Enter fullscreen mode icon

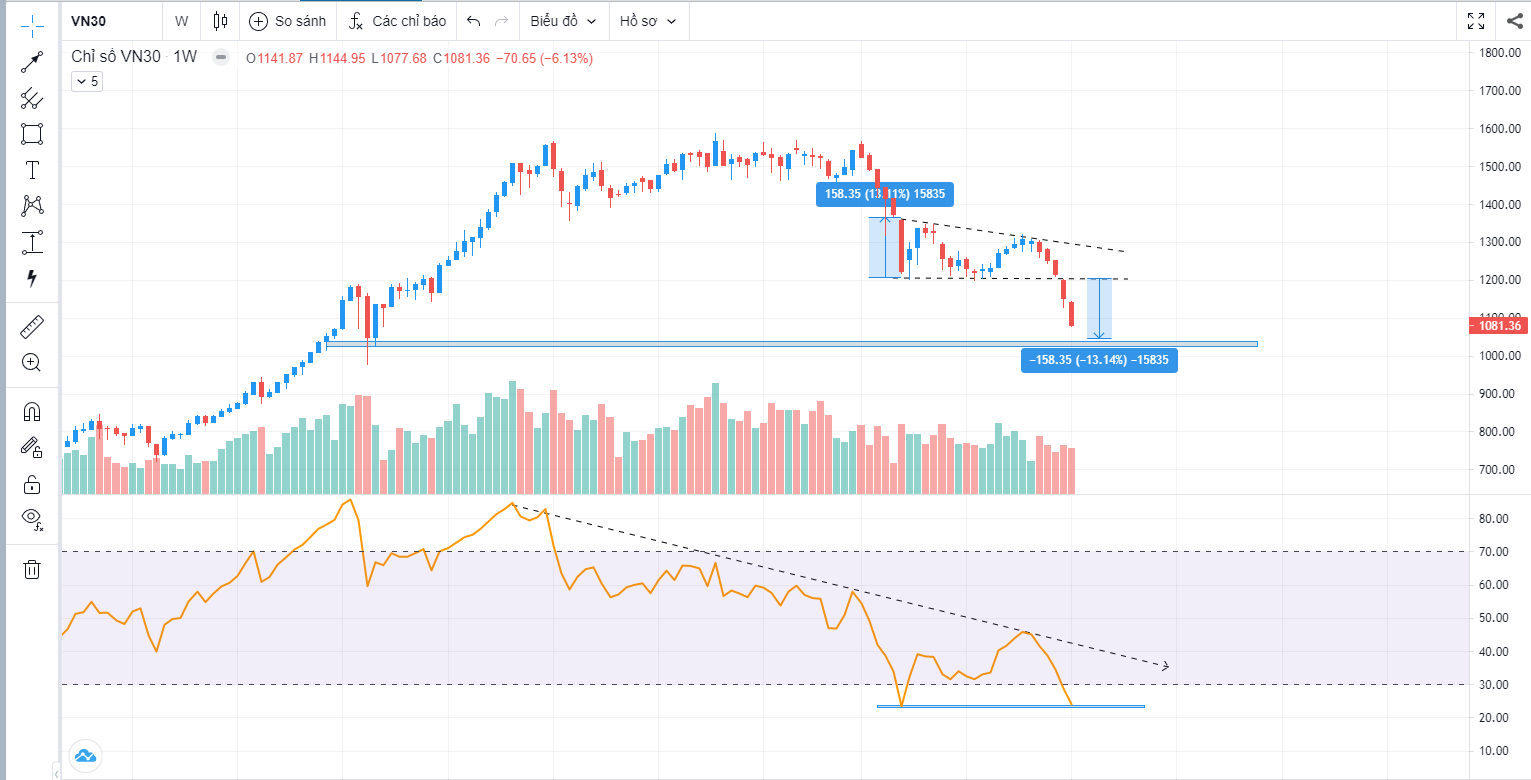1475,21
